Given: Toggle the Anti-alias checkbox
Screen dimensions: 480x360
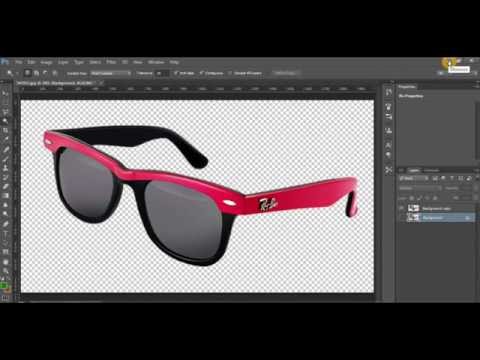Looking at the screenshot, I should 176,73.
